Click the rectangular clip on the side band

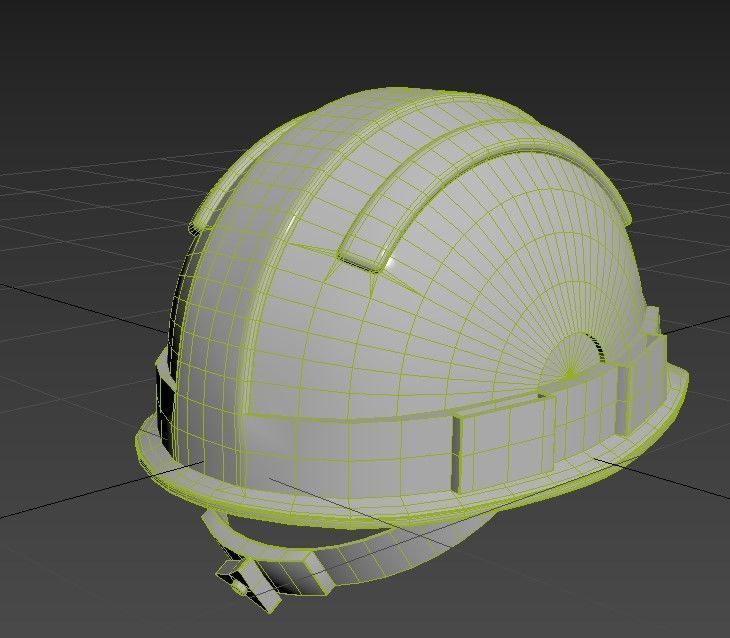pos(504,444)
